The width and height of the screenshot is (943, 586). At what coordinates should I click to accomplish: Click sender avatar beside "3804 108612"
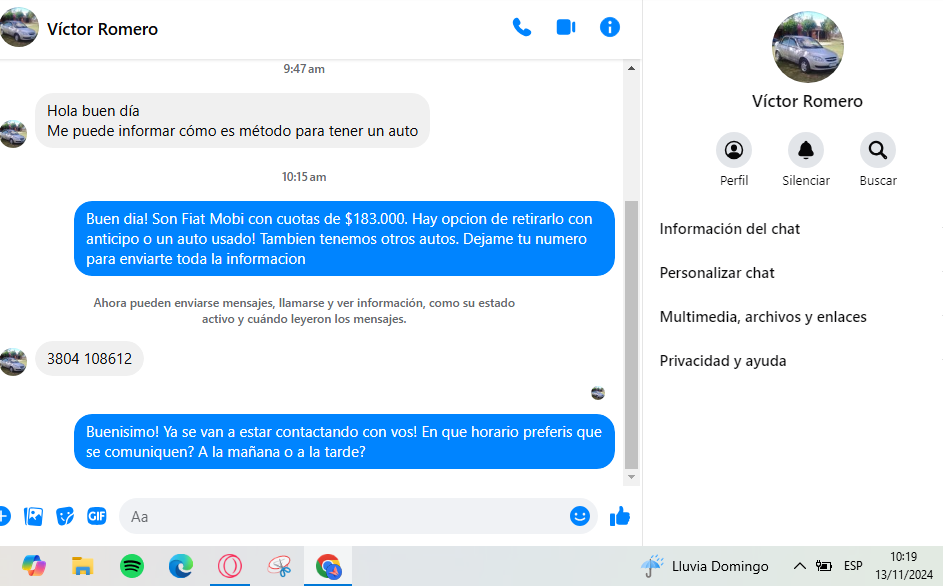[13, 362]
